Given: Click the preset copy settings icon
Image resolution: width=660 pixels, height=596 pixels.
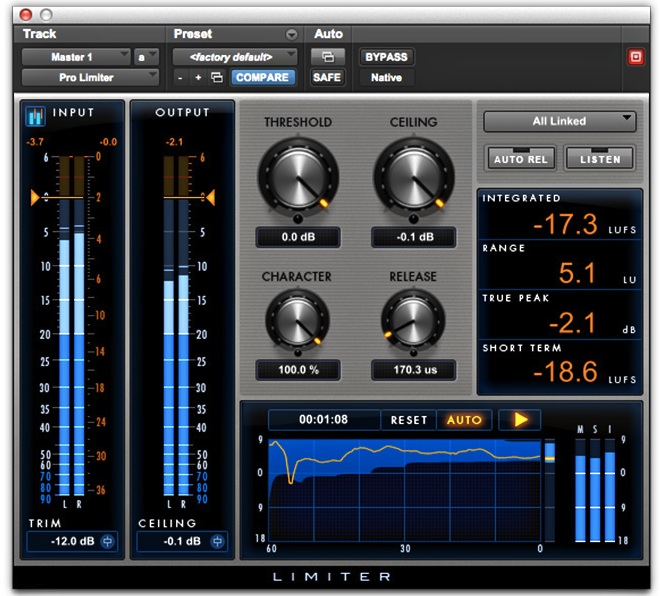Looking at the screenshot, I should [217, 78].
